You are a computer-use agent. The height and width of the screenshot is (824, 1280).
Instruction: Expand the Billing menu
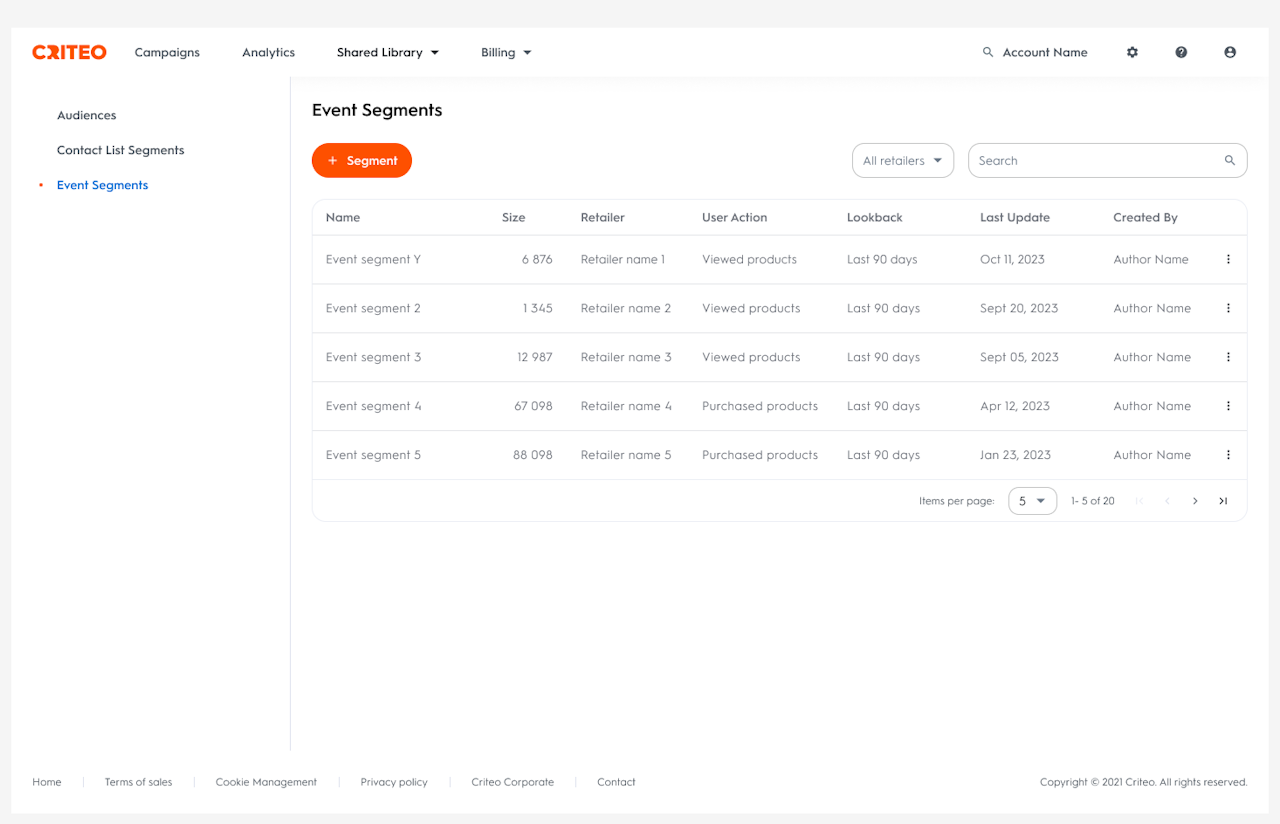[506, 52]
